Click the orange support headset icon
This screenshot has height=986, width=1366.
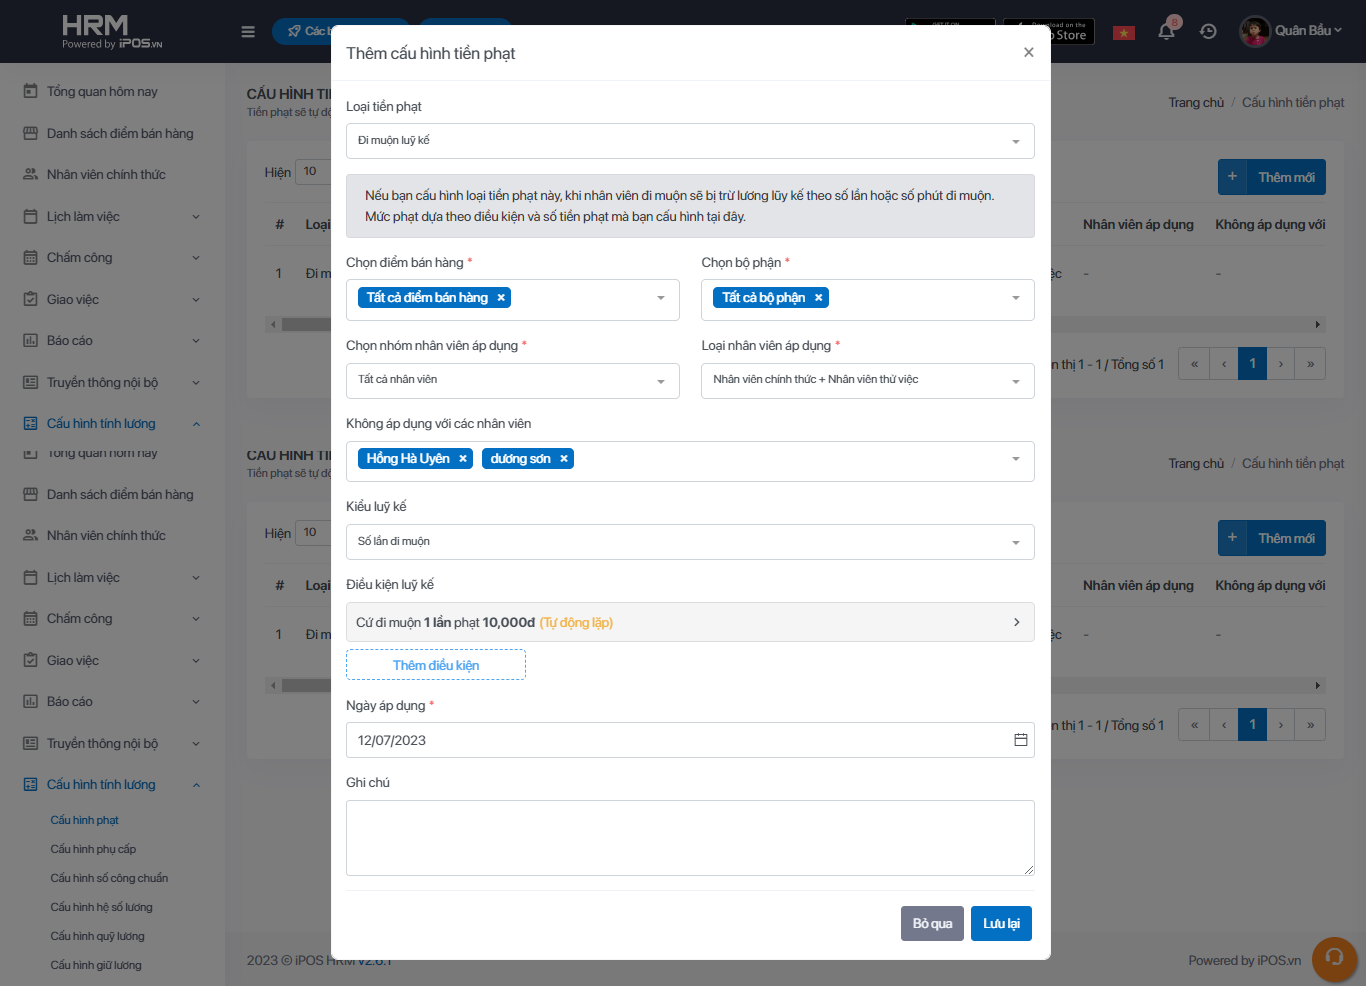1334,958
